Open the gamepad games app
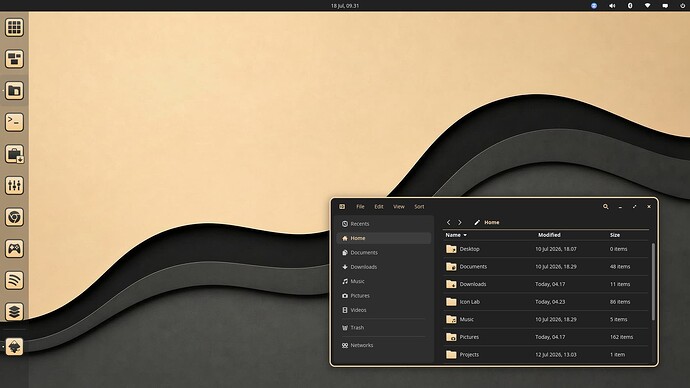690x388 pixels. (14, 249)
